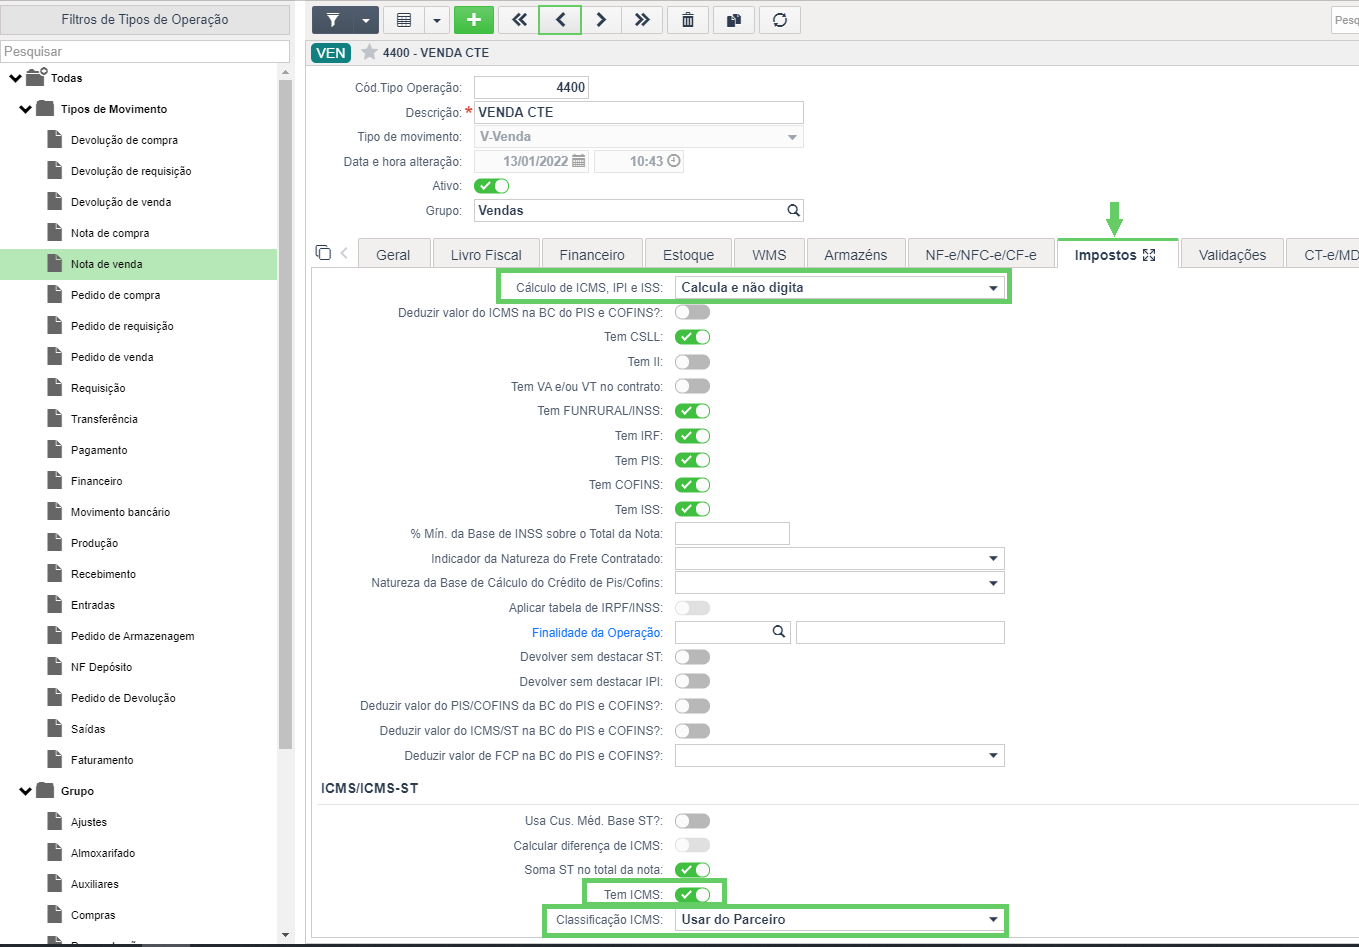The width and height of the screenshot is (1359, 947).
Task: Open grid view dropdown arrow
Action: 437,20
